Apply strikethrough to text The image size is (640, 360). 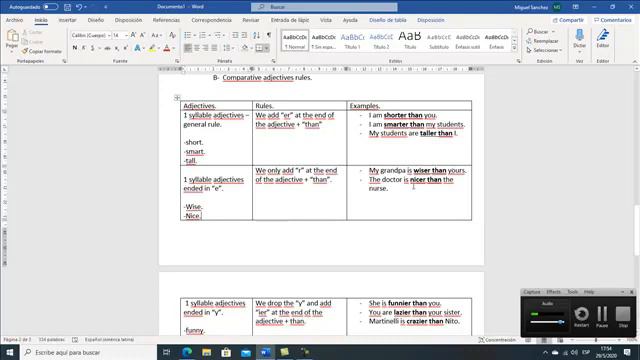[107, 48]
